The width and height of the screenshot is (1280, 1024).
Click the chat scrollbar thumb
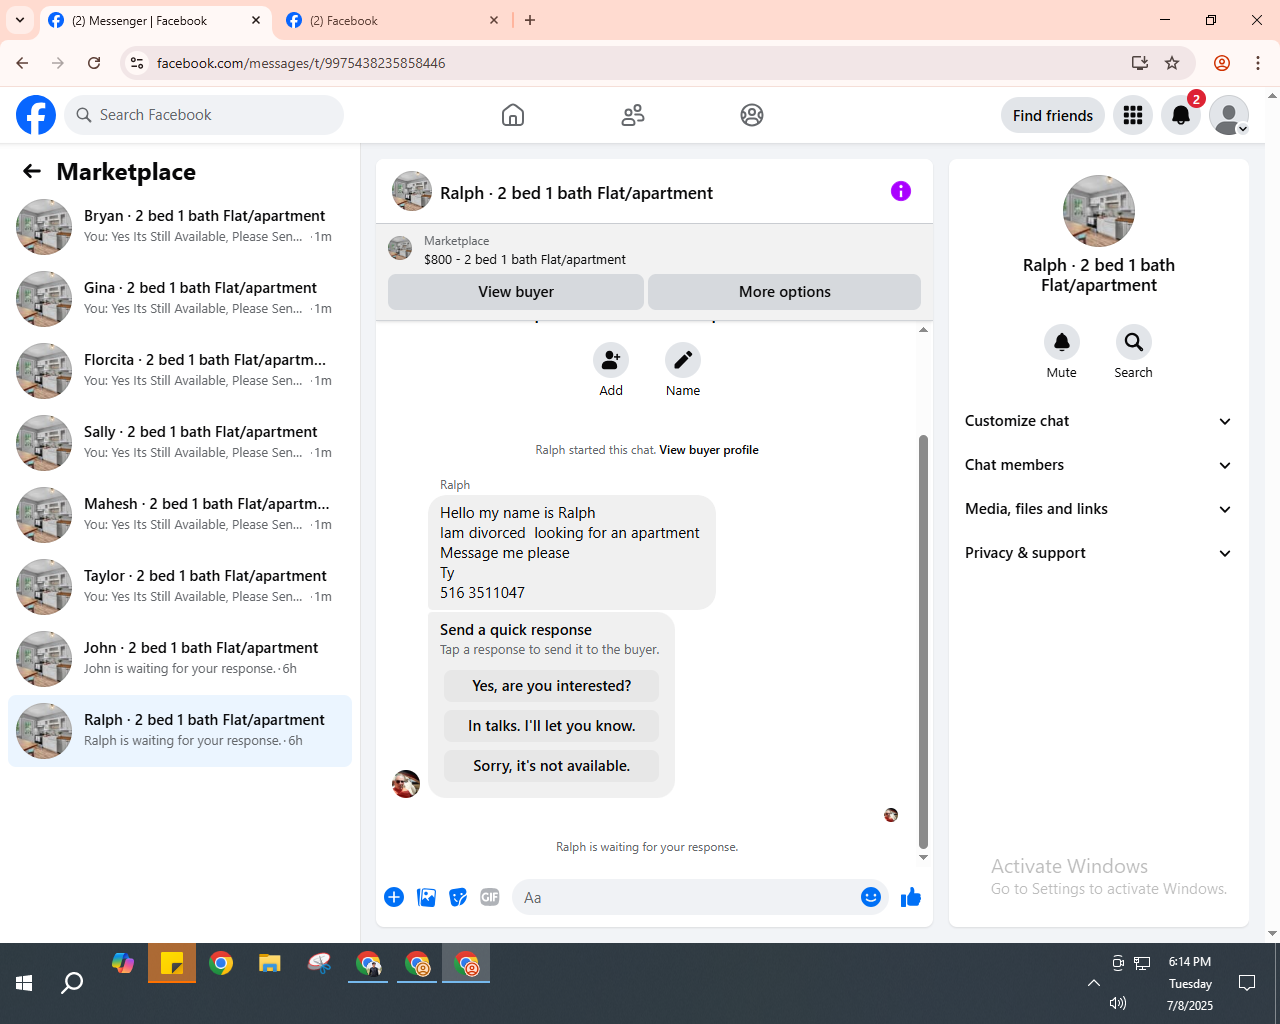(x=923, y=640)
